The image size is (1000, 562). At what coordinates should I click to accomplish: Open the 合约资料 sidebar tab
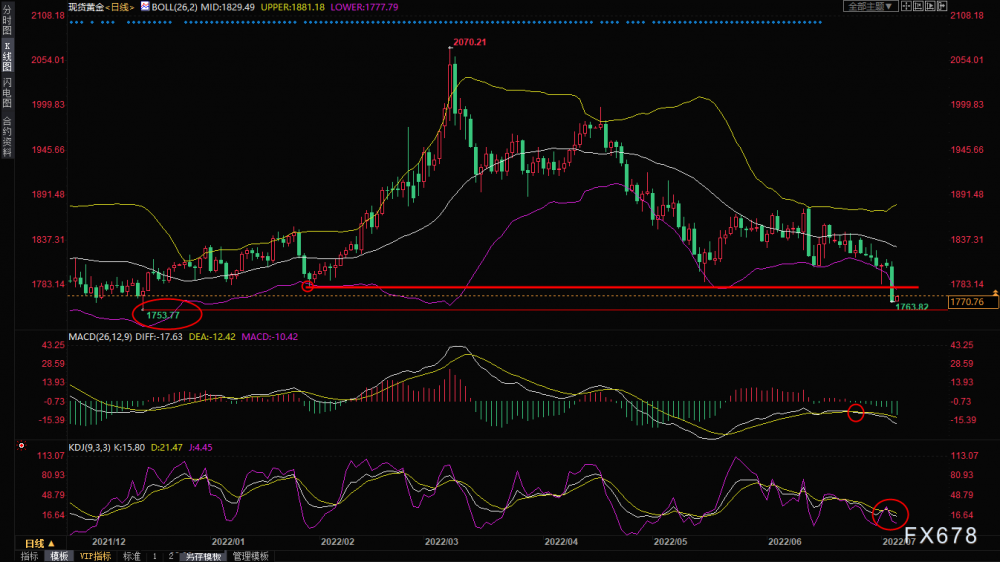7,135
